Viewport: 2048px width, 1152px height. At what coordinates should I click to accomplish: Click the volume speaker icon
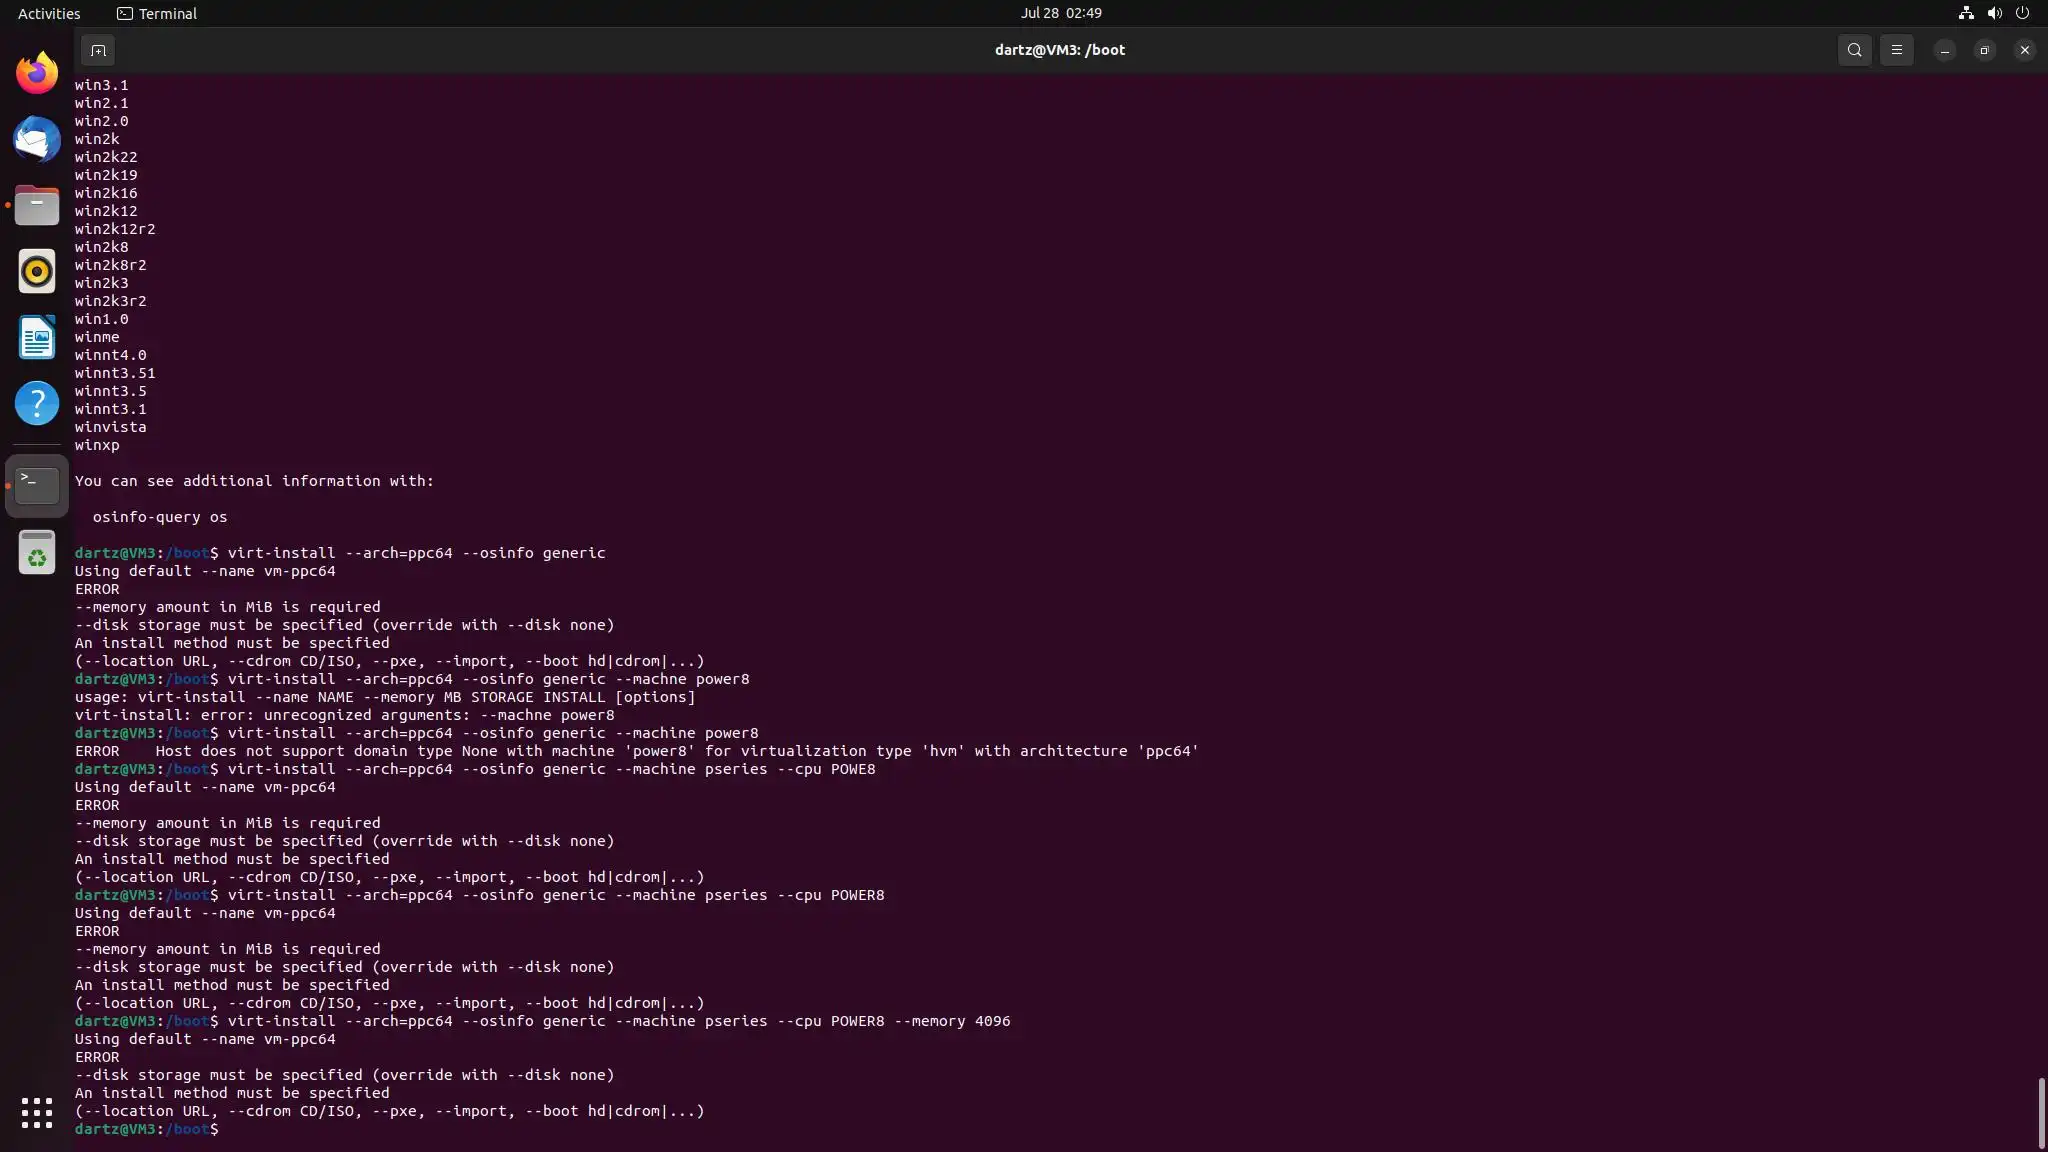(x=1994, y=13)
